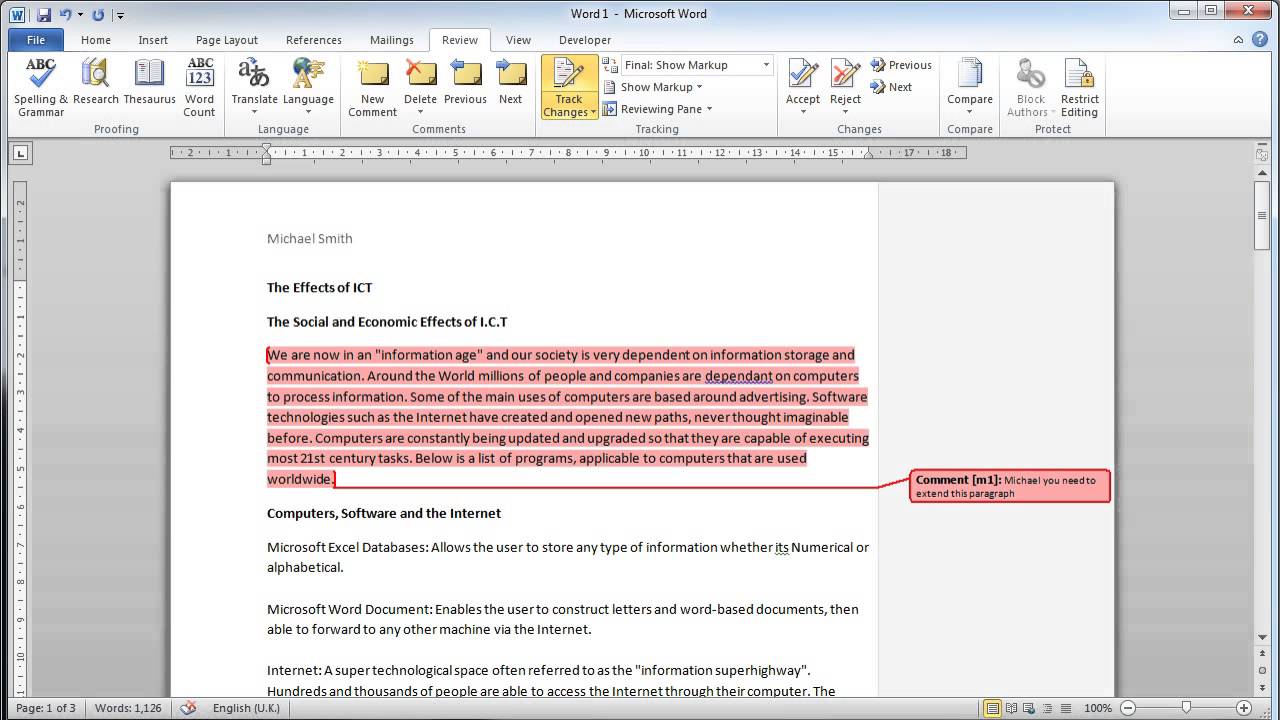Click the tab selector at ruler corner
1280x720 pixels.
pos(20,153)
